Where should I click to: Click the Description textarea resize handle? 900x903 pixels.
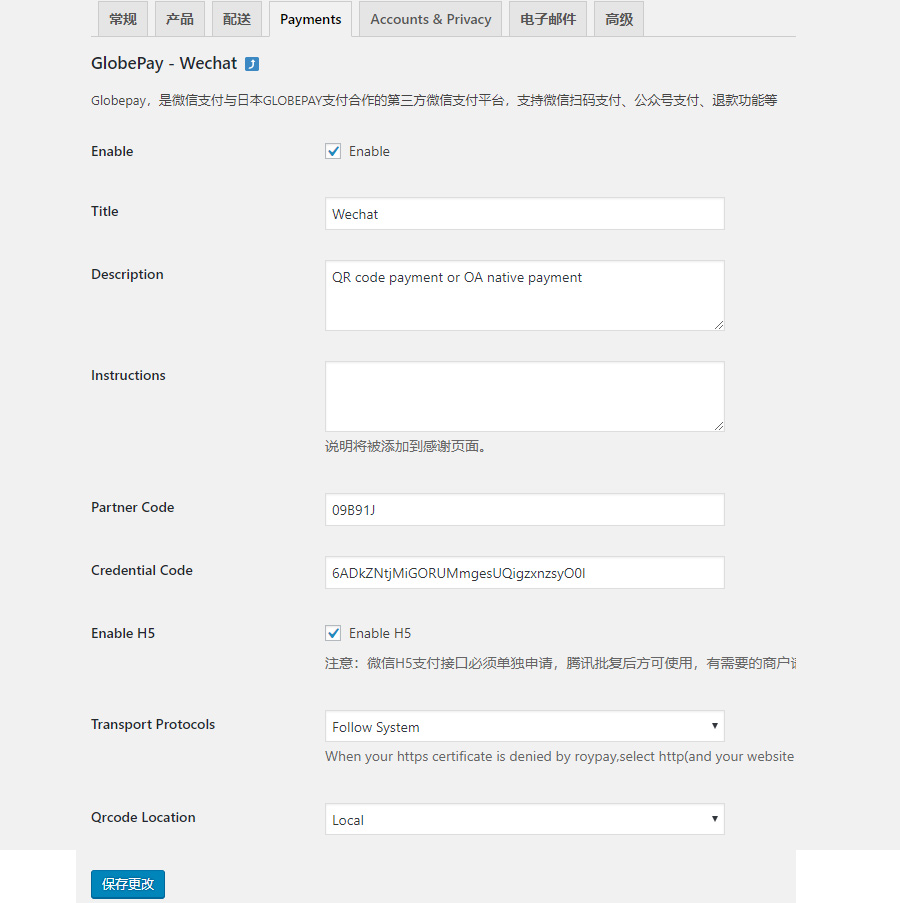pyautogui.click(x=719, y=325)
